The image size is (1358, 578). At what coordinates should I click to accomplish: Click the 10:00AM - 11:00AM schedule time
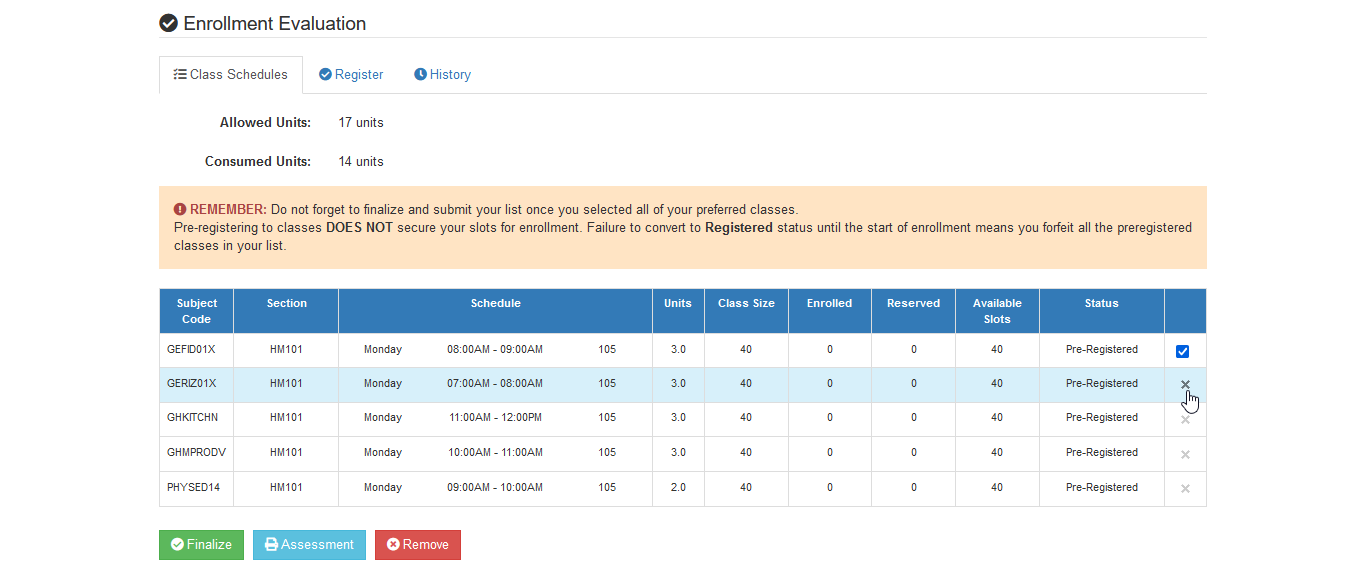495,453
